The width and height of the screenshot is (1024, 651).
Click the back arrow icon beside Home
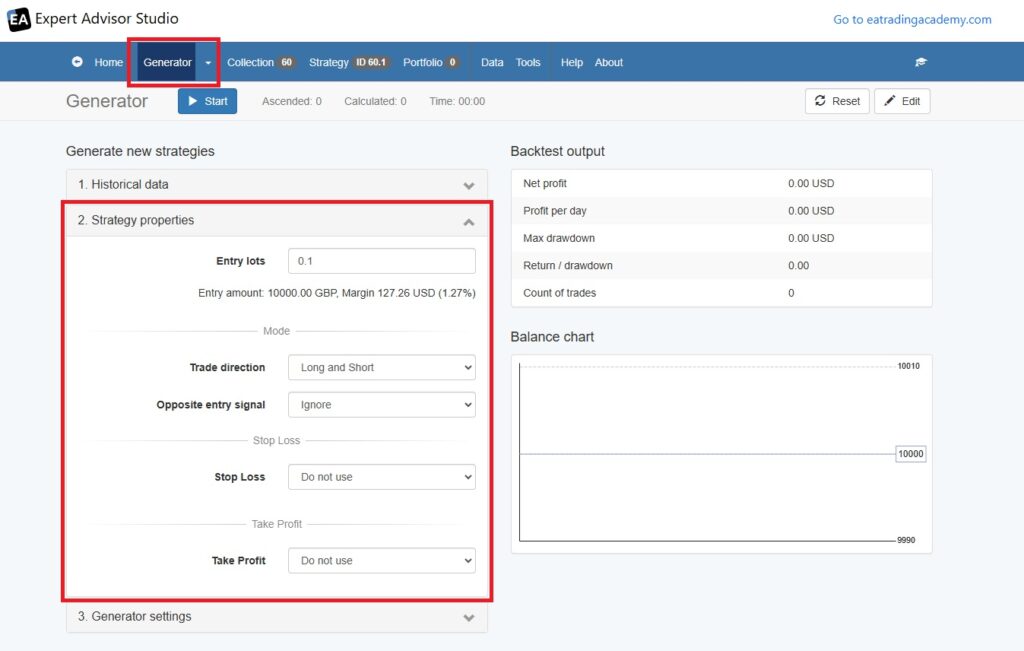point(77,62)
